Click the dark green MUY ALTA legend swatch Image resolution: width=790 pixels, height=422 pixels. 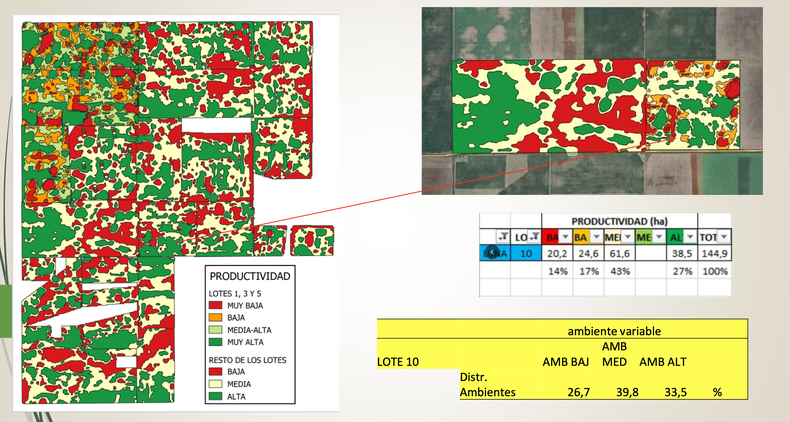215,342
